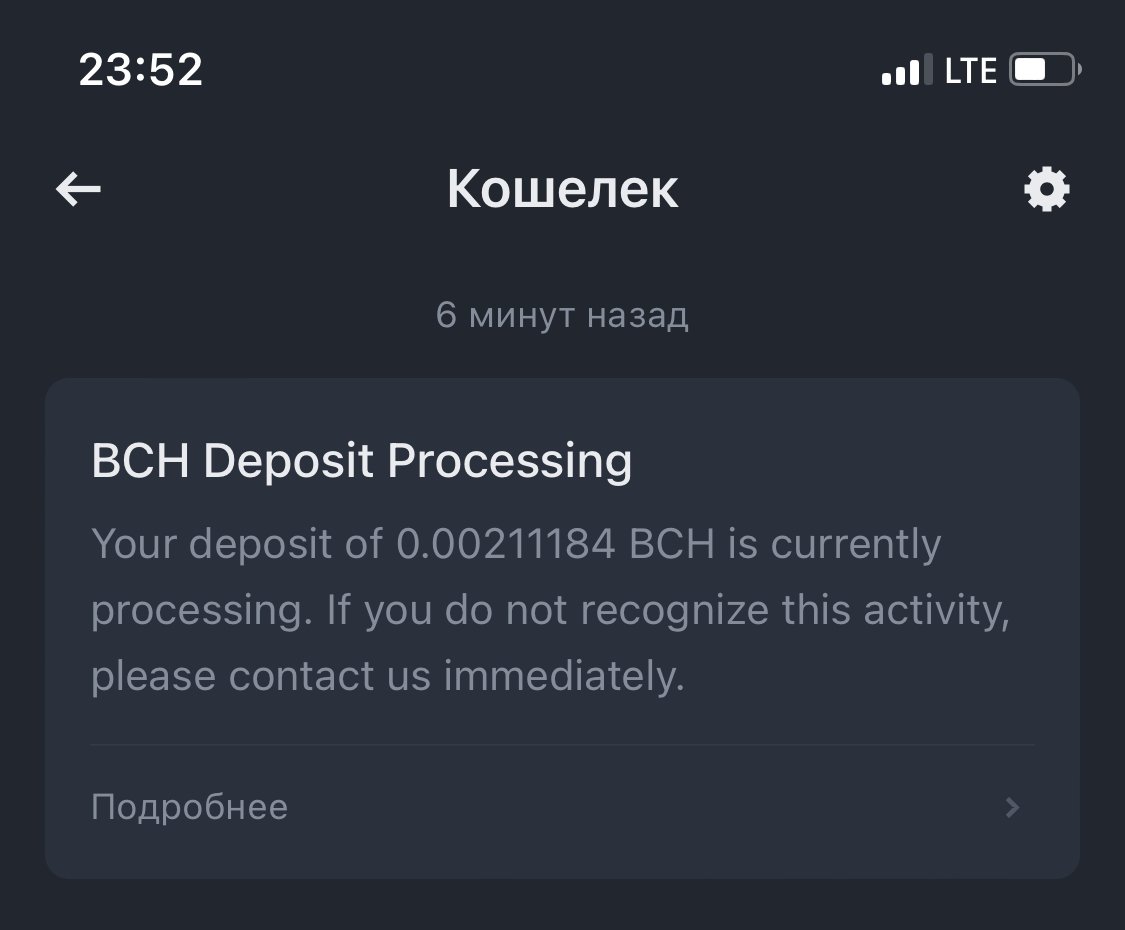Viewport: 1125px width, 930px height.
Task: Open the Подробнее link
Action: point(189,807)
